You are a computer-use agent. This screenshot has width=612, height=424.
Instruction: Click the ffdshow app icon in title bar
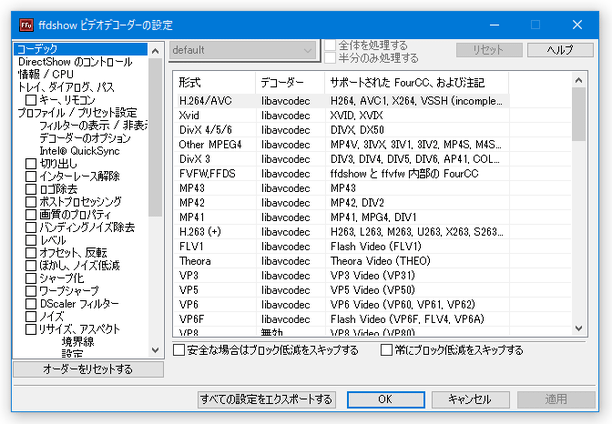click(27, 25)
